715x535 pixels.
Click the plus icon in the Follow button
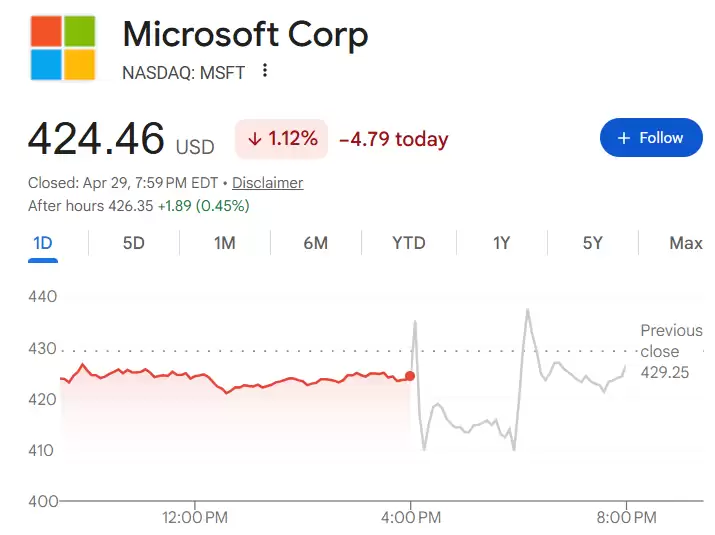(x=624, y=138)
